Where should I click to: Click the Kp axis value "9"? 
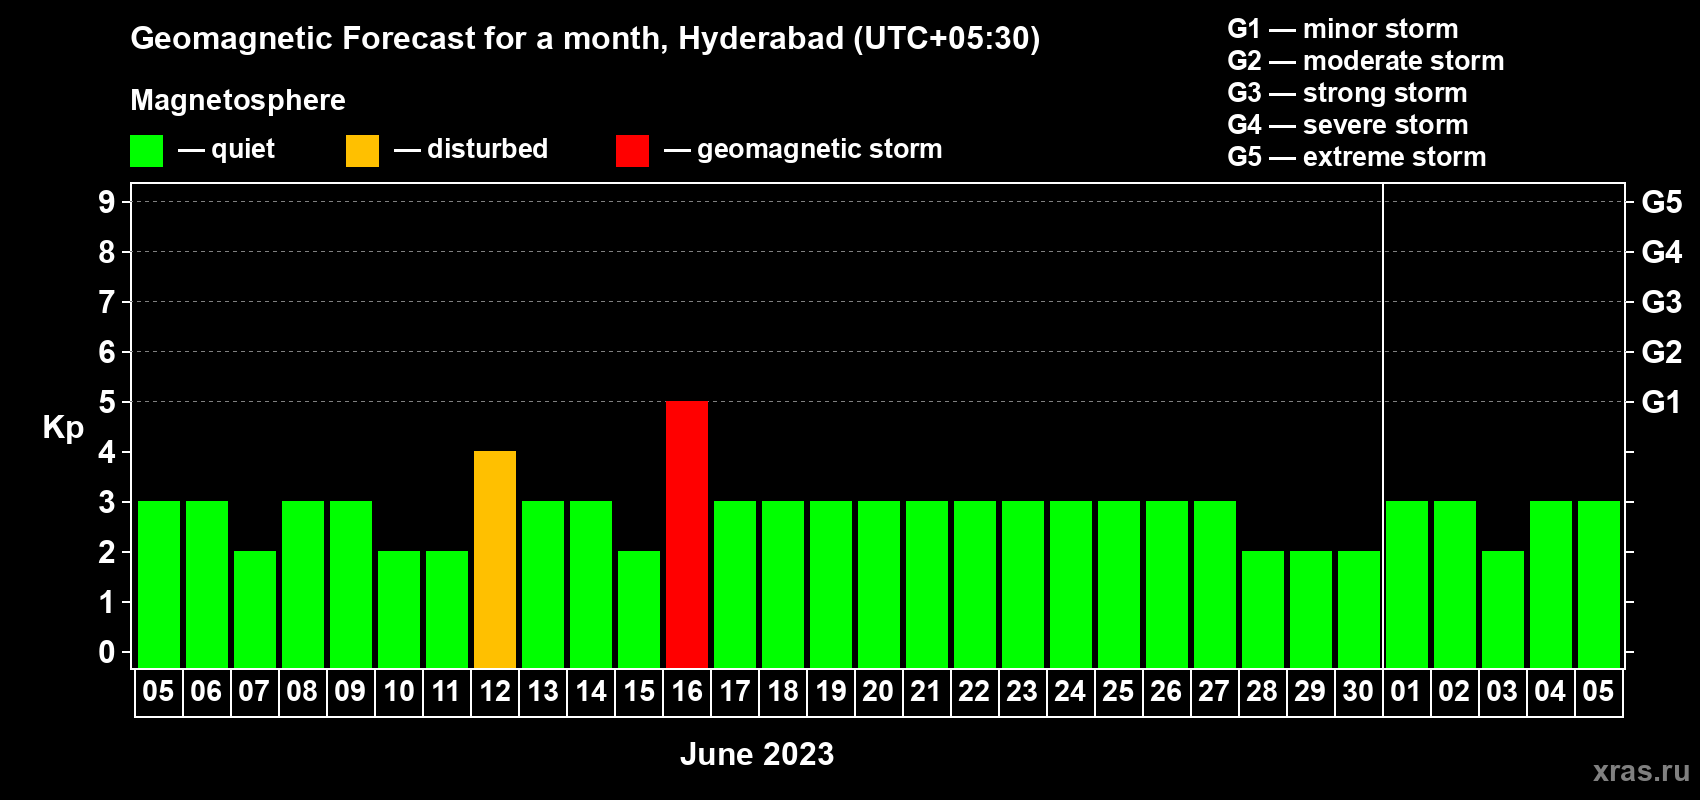(x=107, y=202)
